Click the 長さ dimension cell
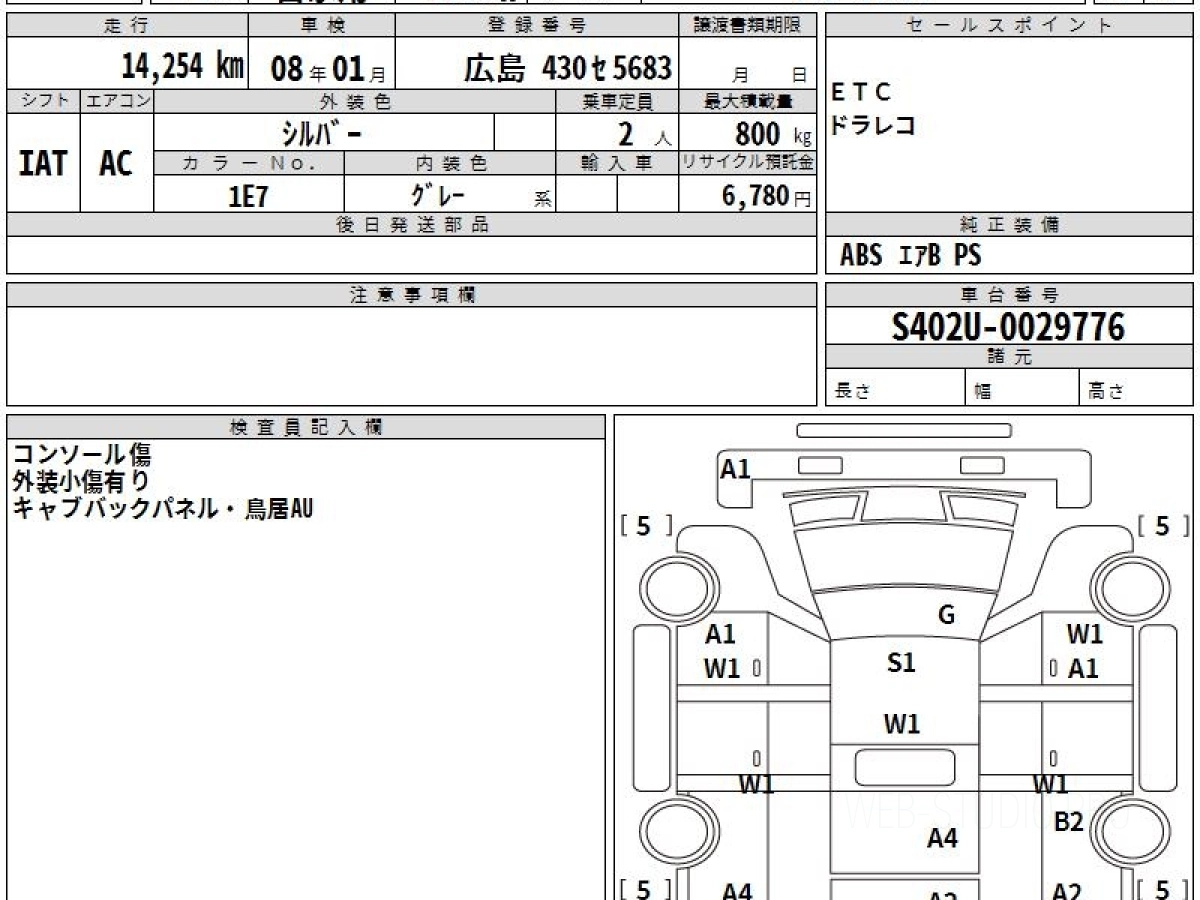 (x=896, y=388)
